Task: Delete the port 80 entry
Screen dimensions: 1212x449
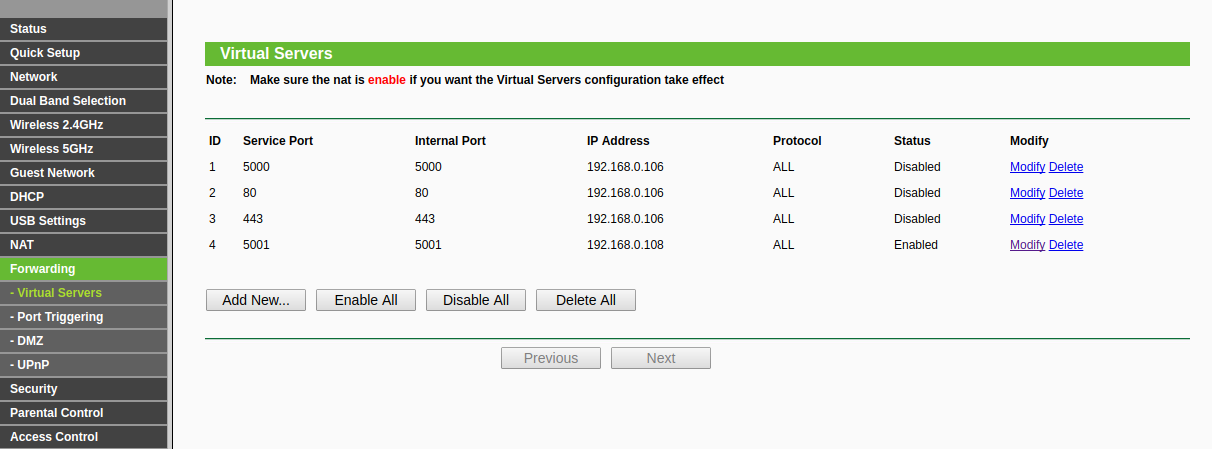Action: point(1066,193)
